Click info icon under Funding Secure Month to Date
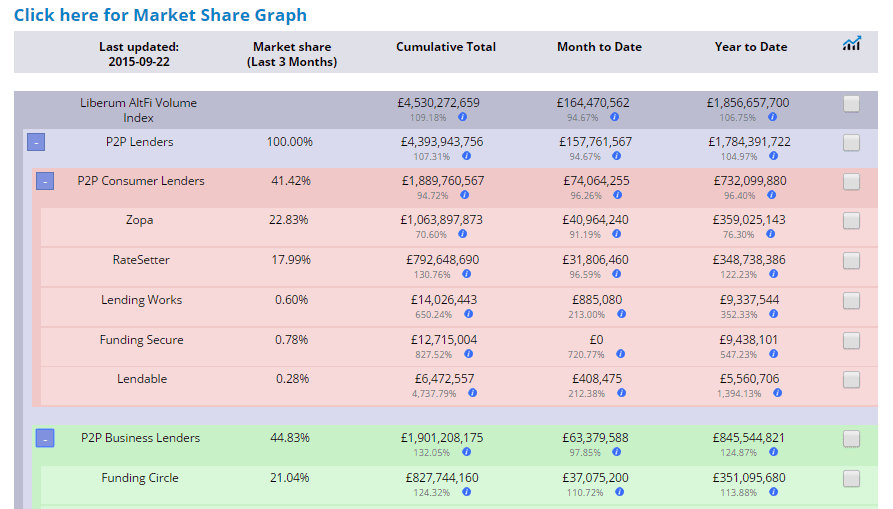This screenshot has height=509, width=893. [x=622, y=354]
